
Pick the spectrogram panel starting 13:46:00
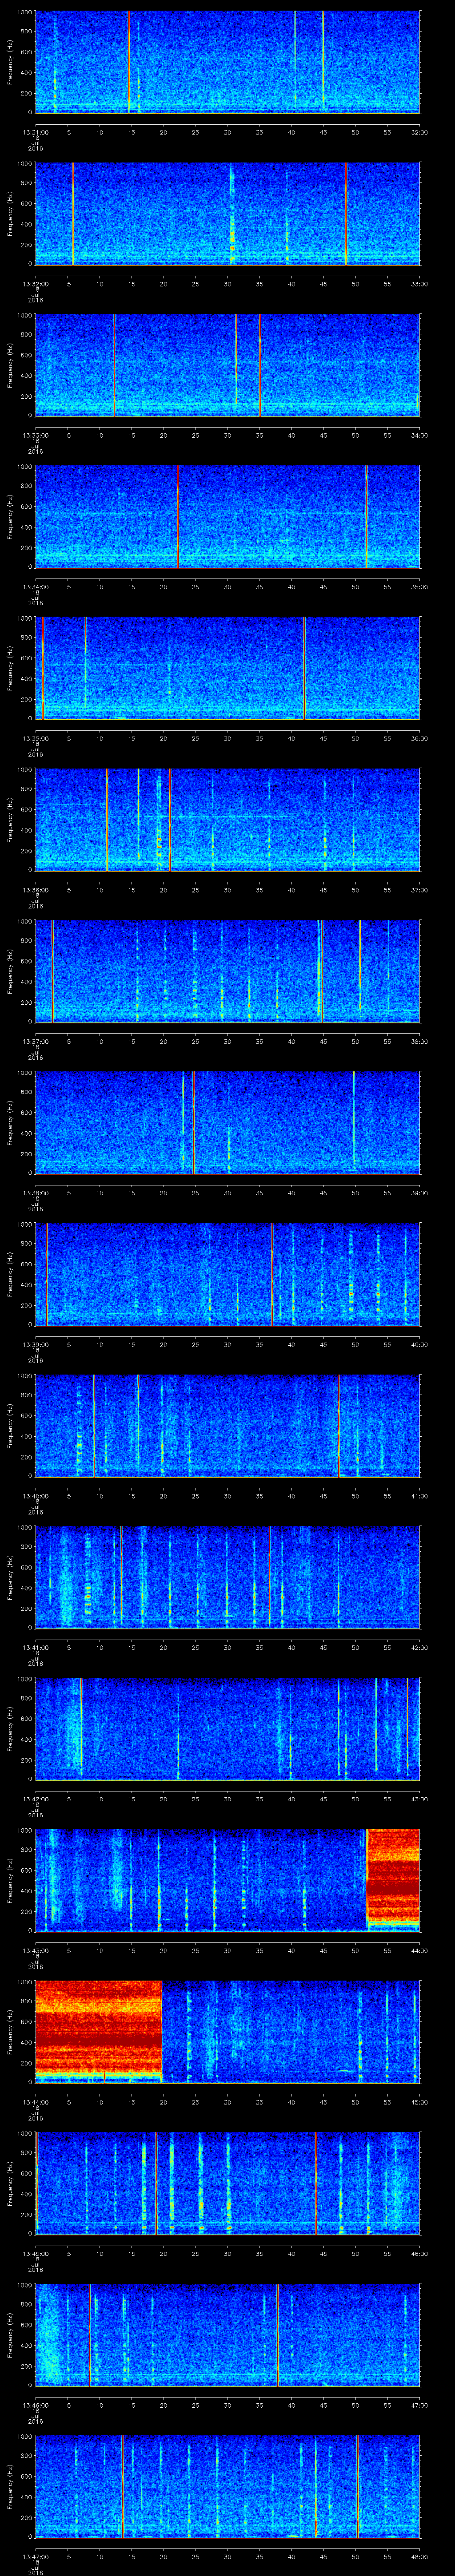228,2335
